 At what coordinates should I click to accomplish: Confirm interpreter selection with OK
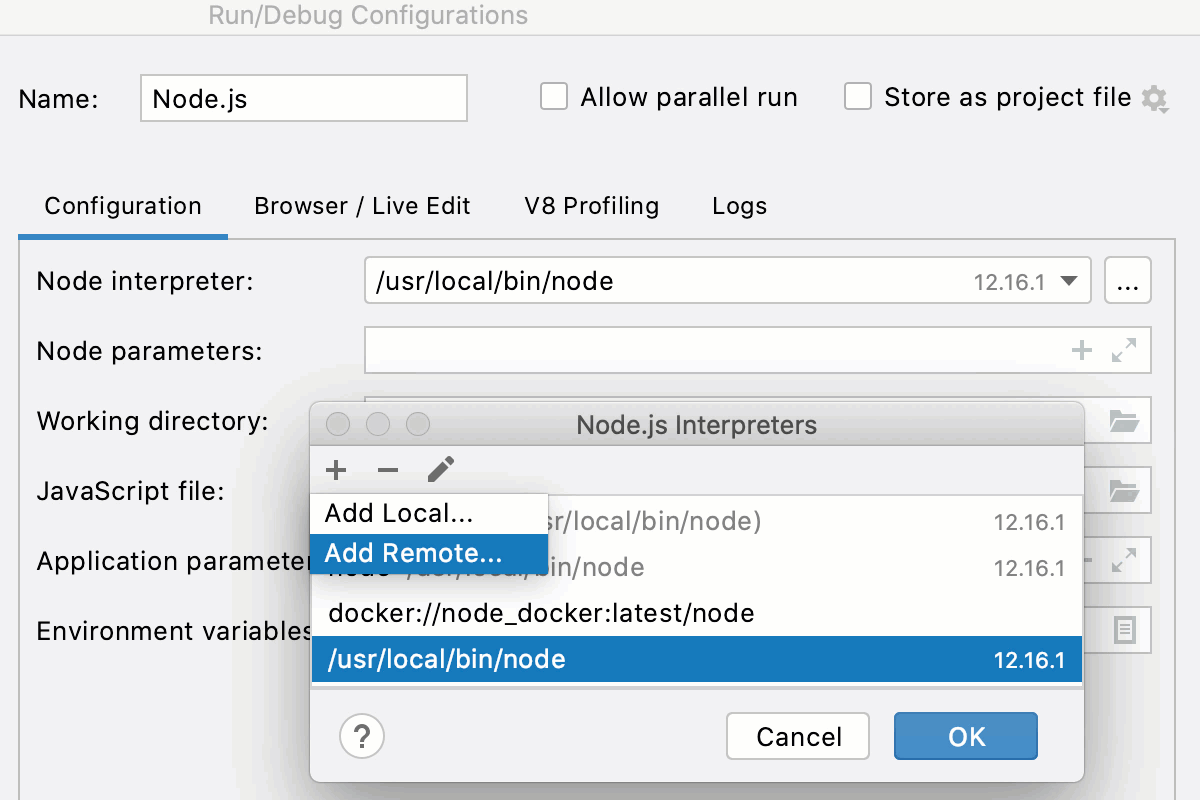click(x=965, y=736)
